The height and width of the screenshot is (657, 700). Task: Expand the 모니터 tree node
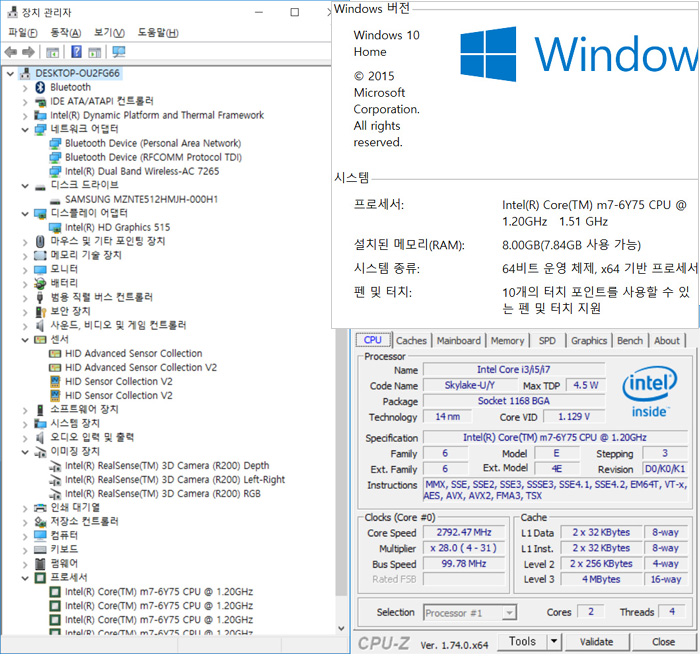coord(25,270)
